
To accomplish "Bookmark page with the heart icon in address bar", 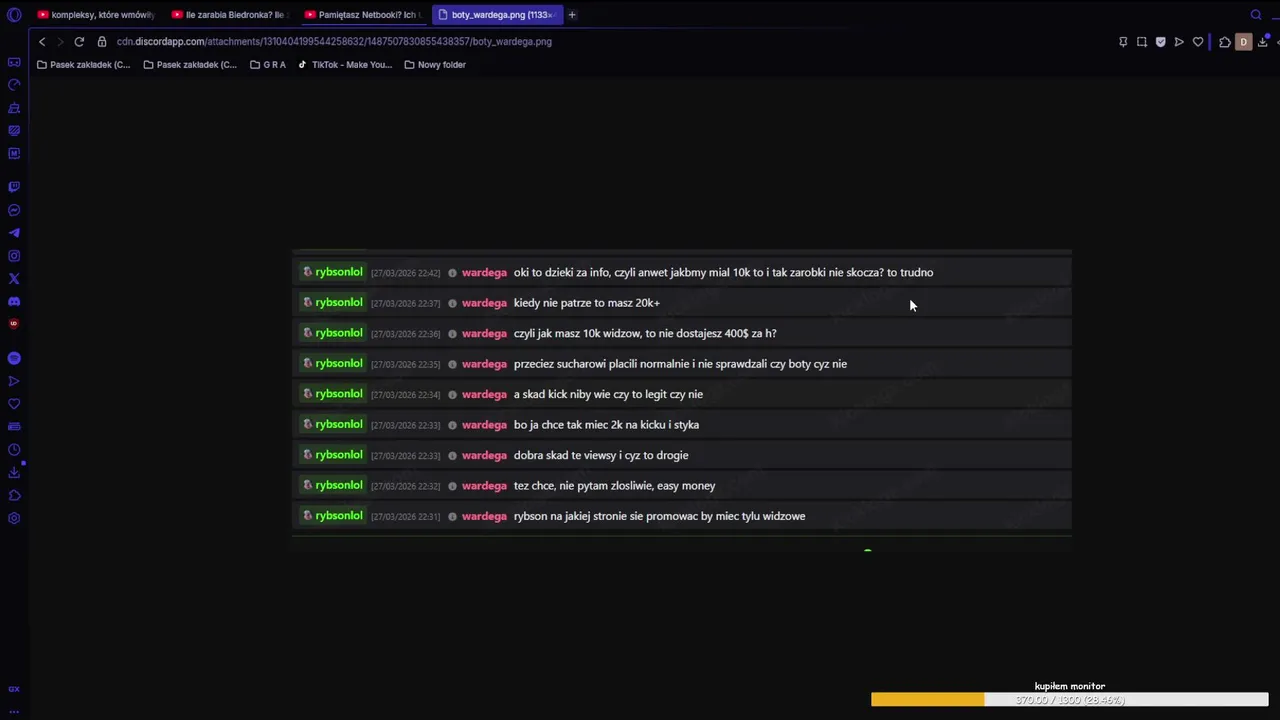I will pyautogui.click(x=1198, y=42).
